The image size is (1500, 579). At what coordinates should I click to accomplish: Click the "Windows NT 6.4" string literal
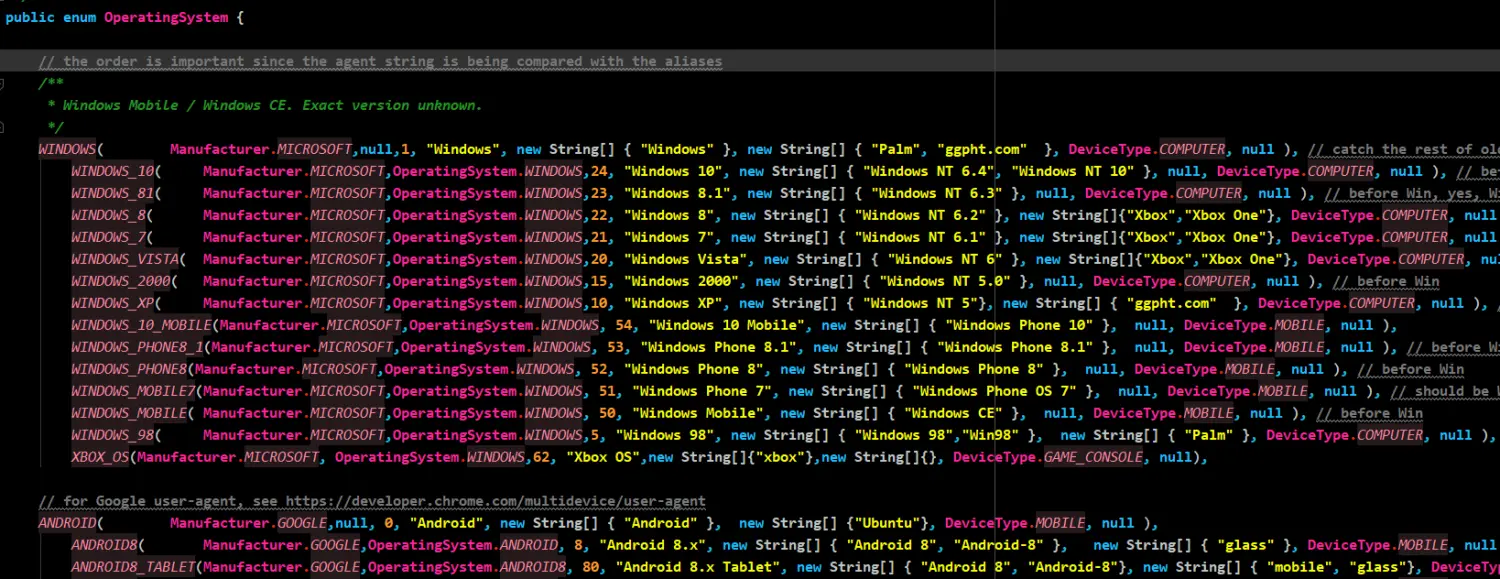click(x=929, y=171)
